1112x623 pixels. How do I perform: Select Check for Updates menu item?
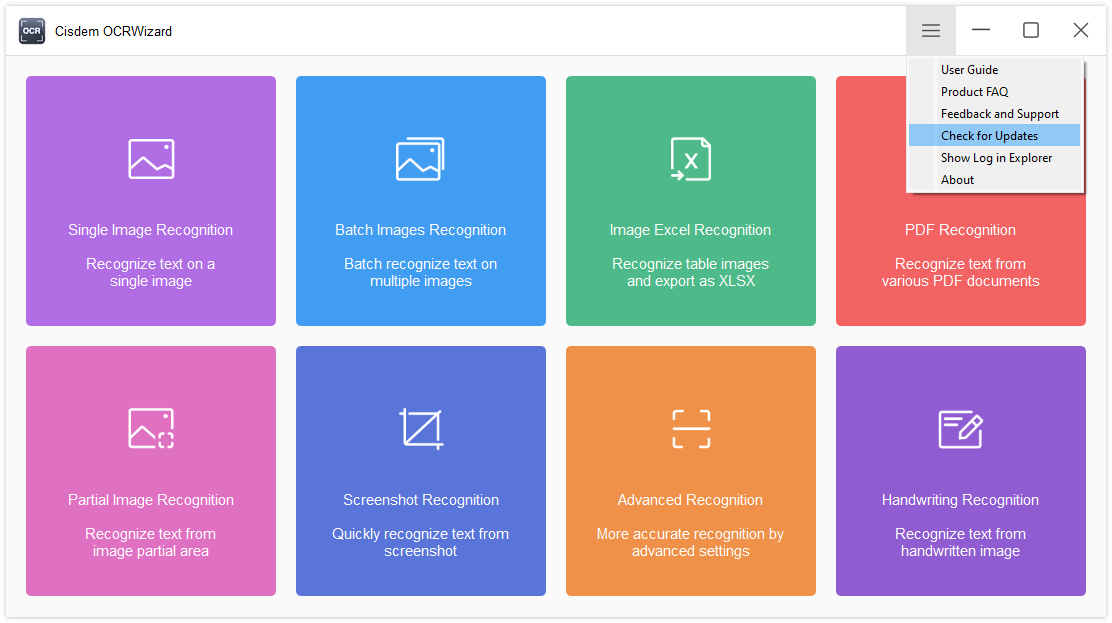coord(989,136)
